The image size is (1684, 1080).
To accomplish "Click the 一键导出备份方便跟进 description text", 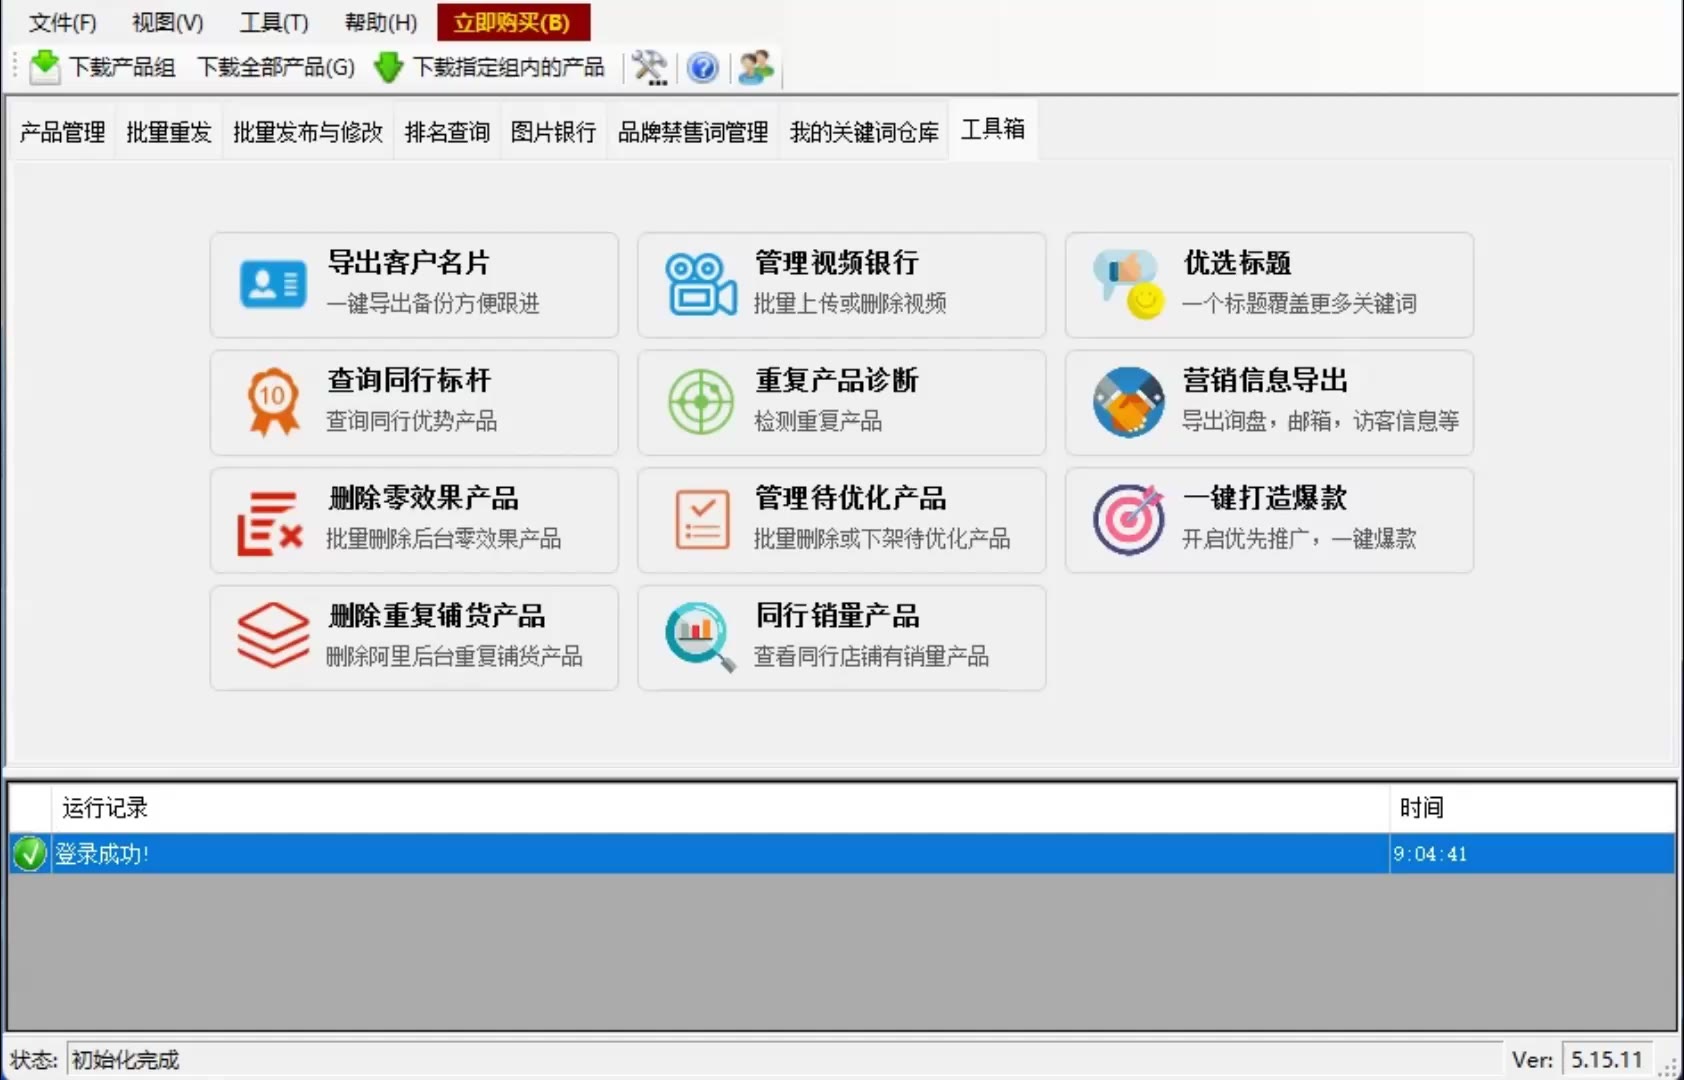I will pos(433,303).
